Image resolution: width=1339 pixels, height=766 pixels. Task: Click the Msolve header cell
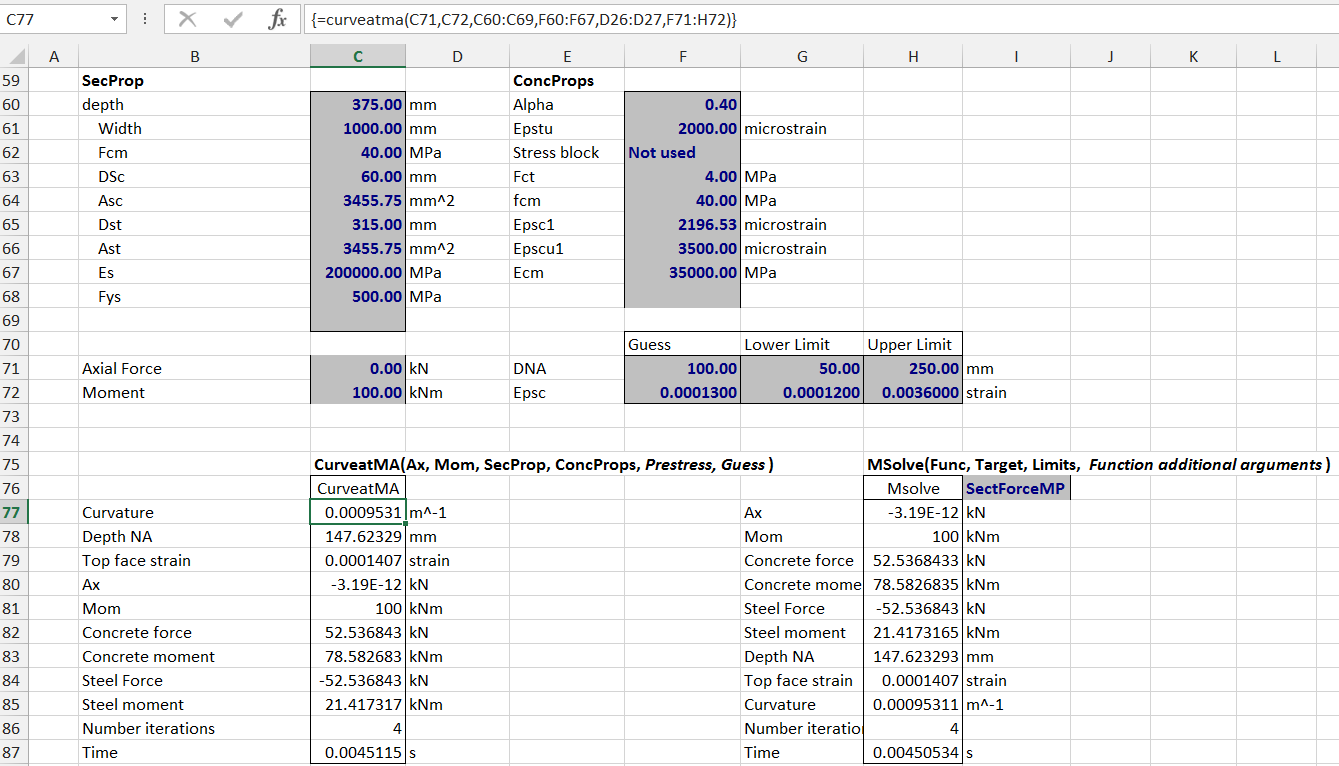[x=913, y=489]
